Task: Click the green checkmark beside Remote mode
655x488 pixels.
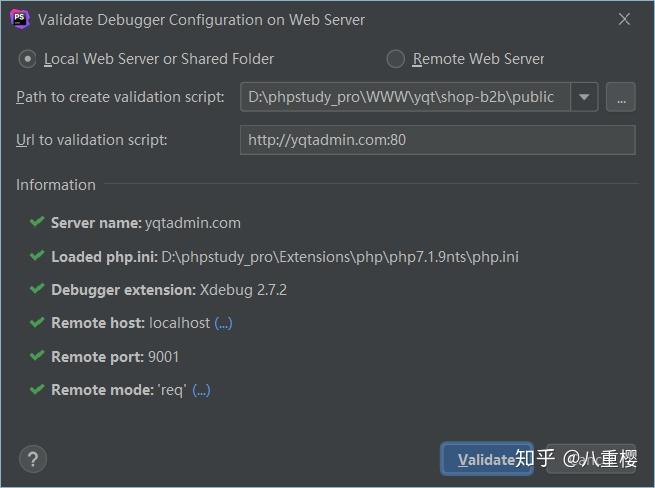Action: pyautogui.click(x=37, y=389)
